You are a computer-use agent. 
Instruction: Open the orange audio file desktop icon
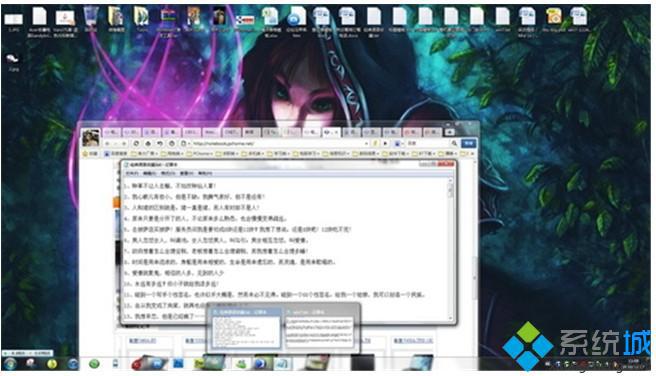pyautogui.click(x=554, y=19)
